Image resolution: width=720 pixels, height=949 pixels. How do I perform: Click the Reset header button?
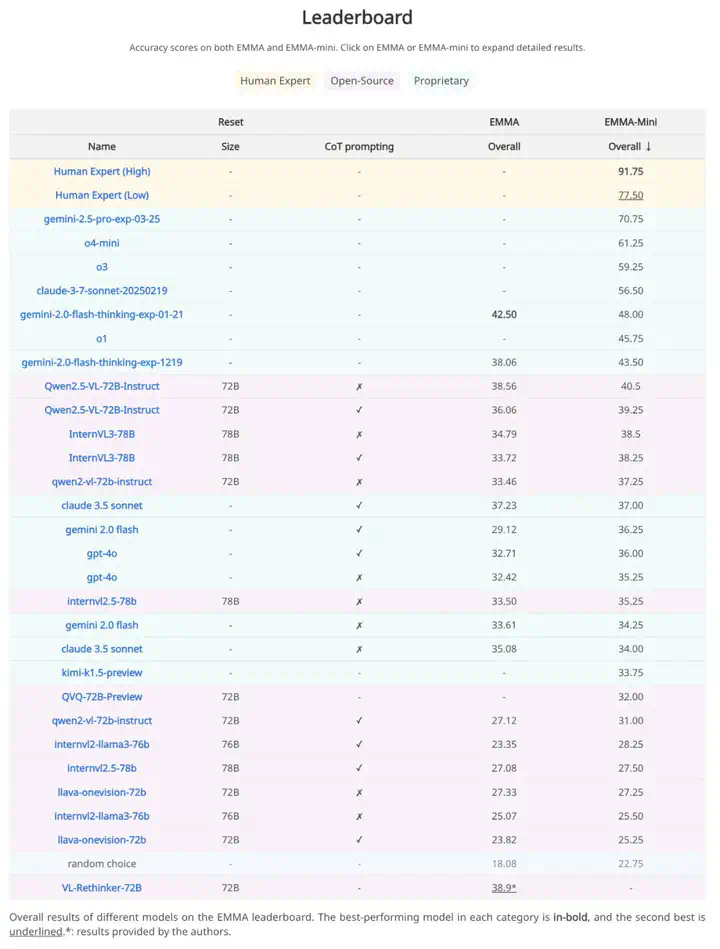coord(231,122)
